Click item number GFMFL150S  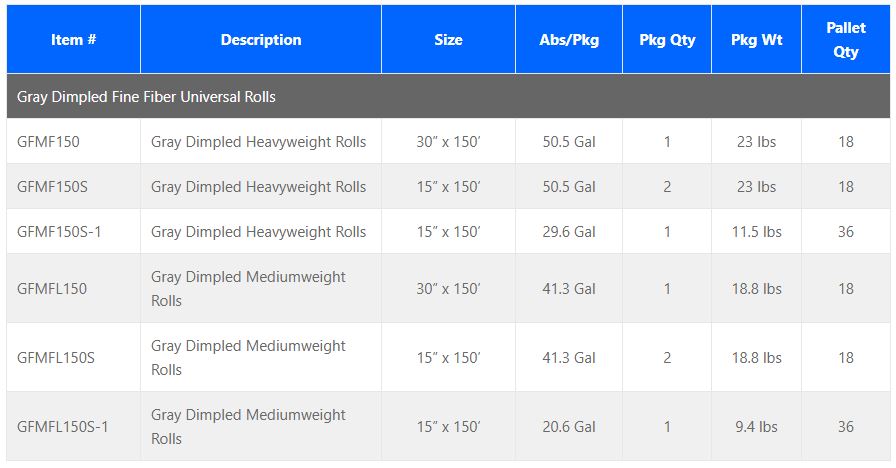click(x=56, y=358)
